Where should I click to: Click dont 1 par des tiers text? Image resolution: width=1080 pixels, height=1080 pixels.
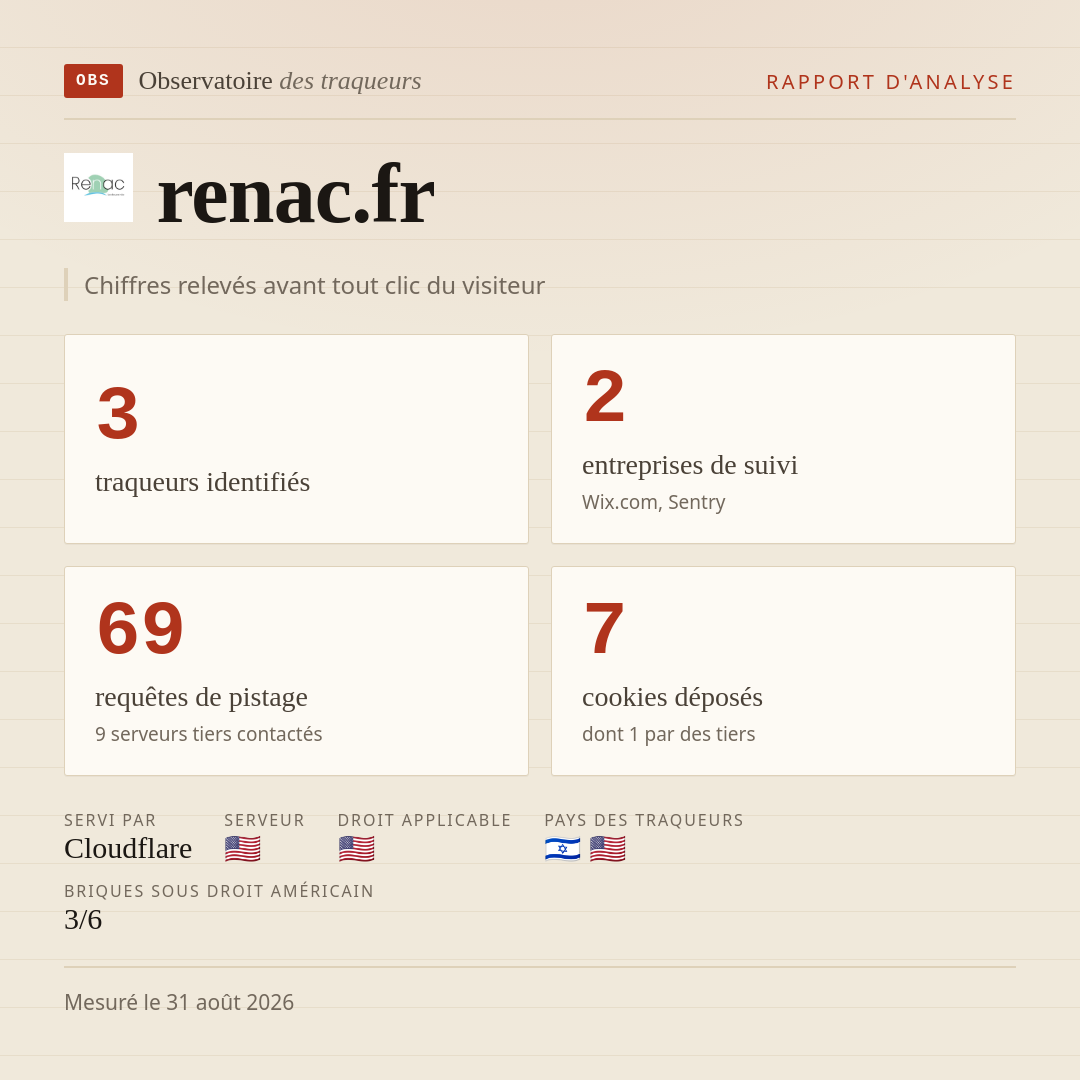[668, 734]
